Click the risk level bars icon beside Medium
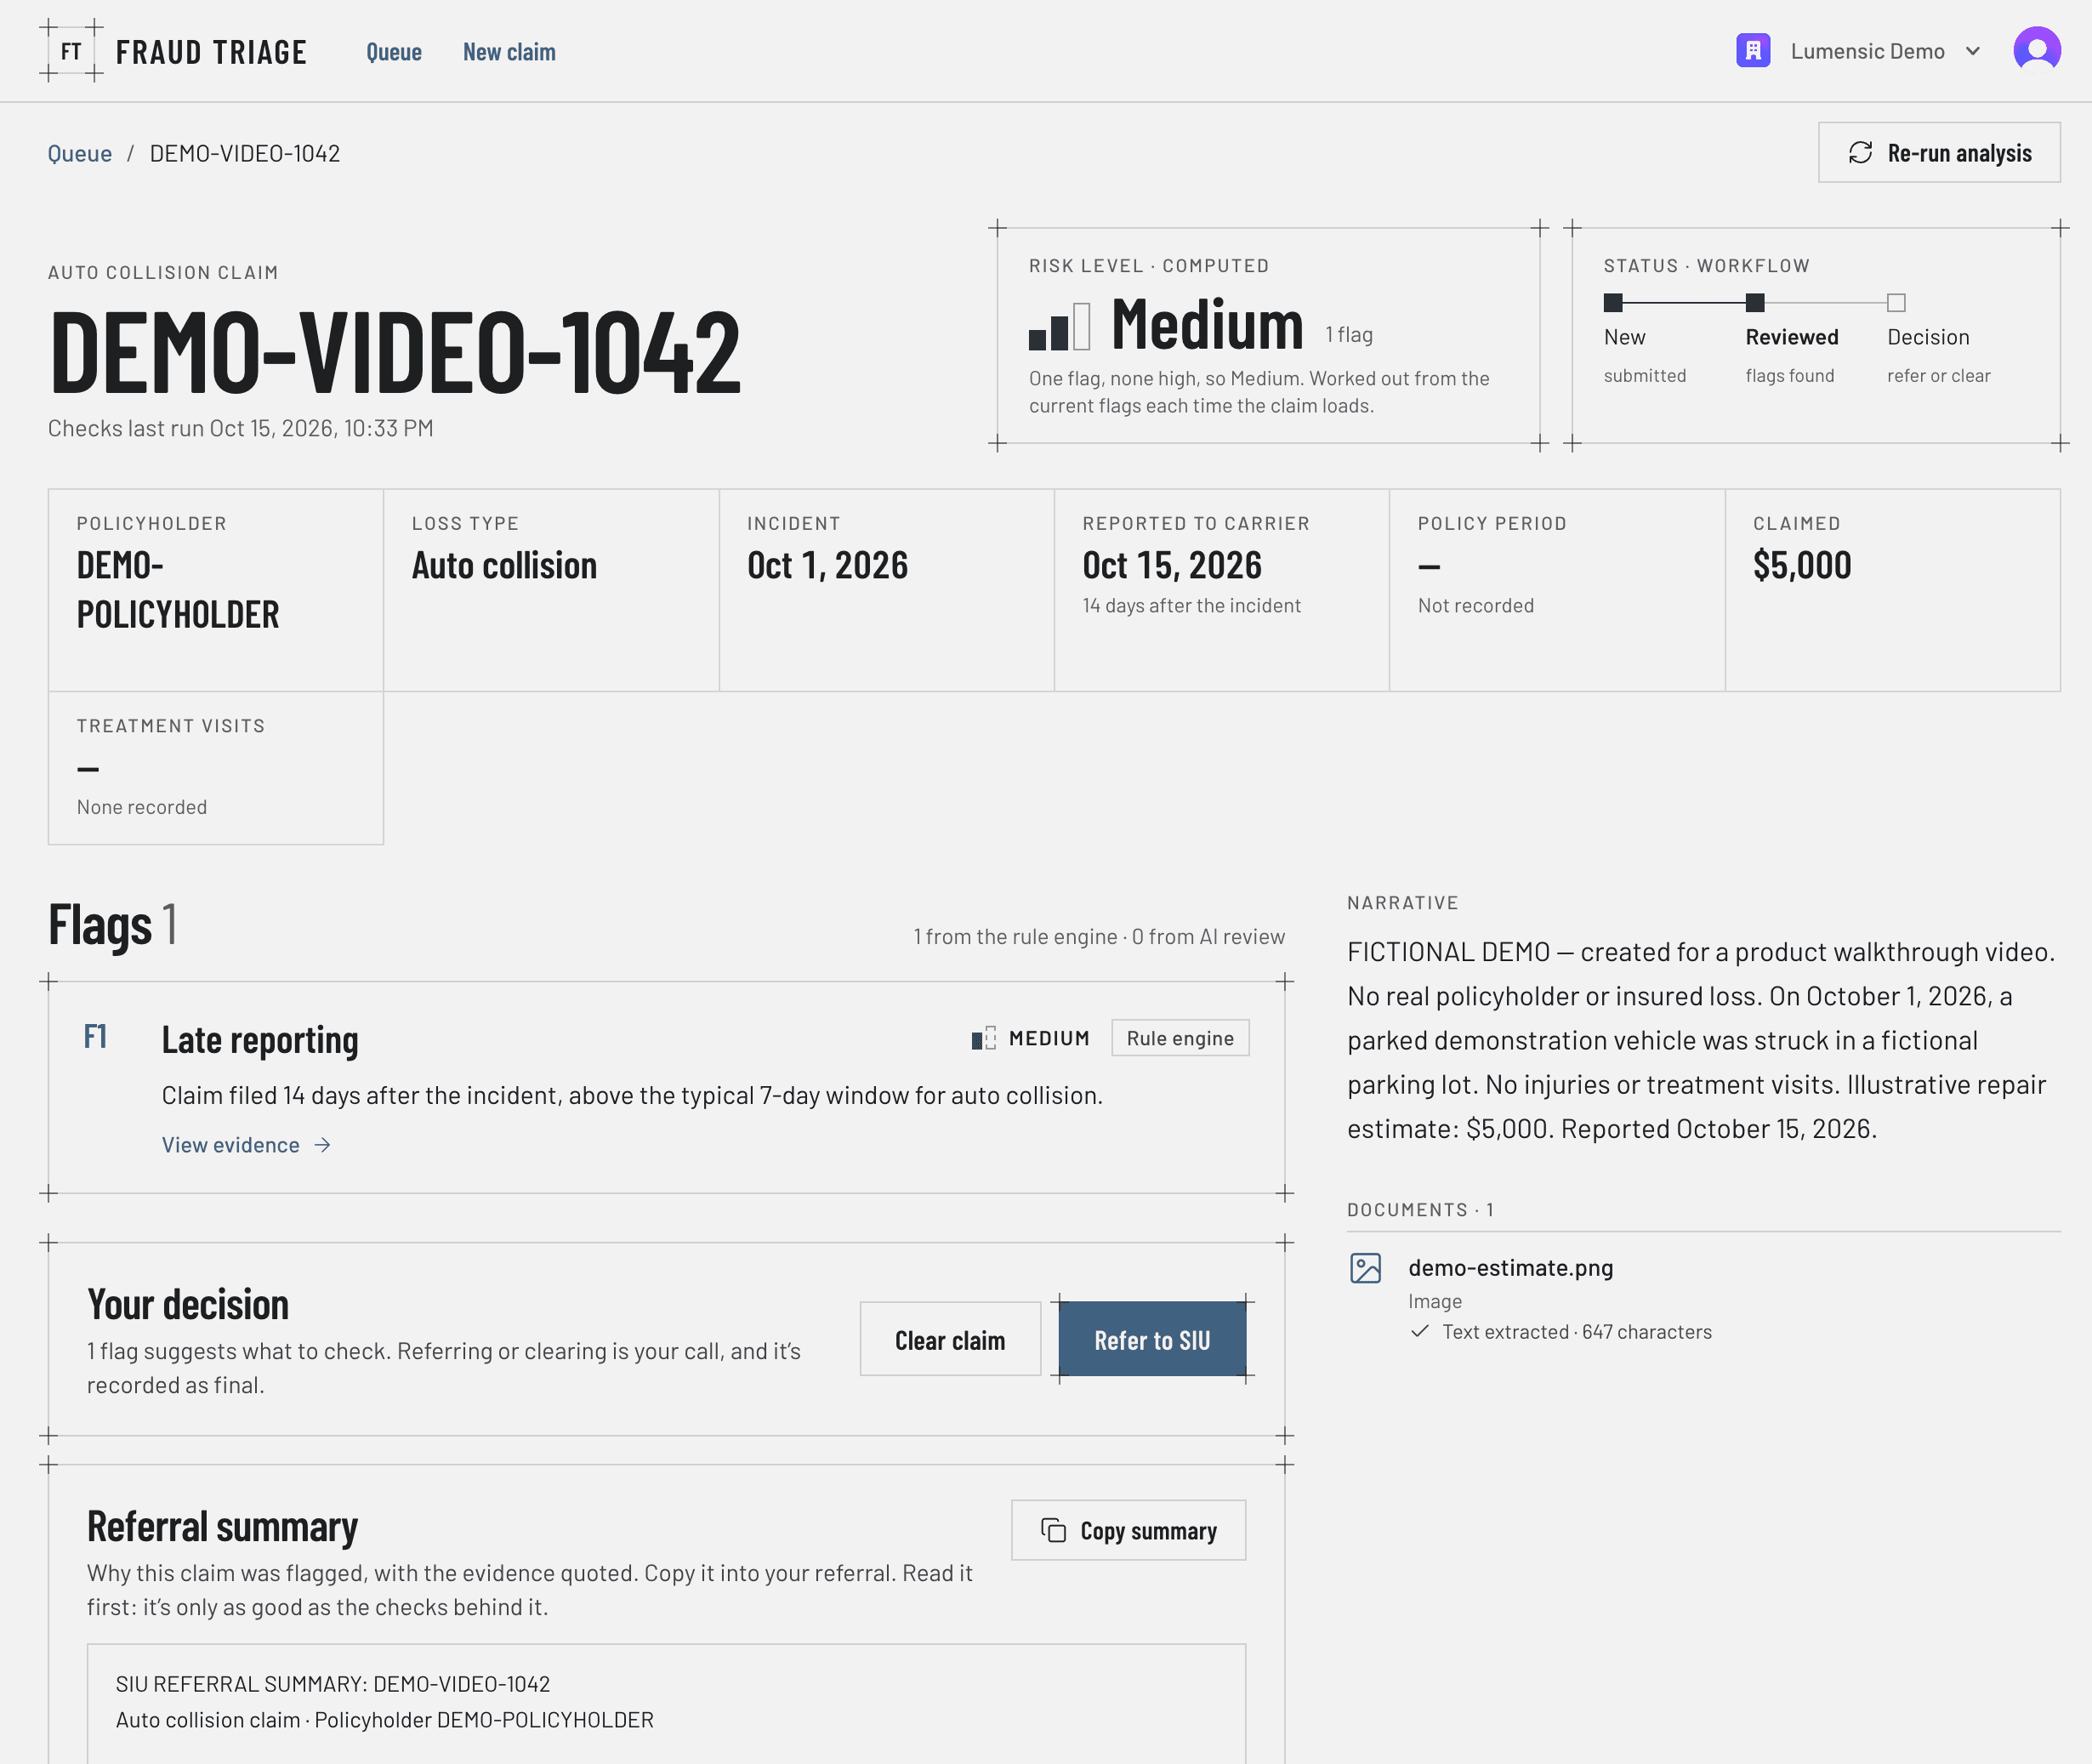2092x1764 pixels. click(x=1059, y=326)
